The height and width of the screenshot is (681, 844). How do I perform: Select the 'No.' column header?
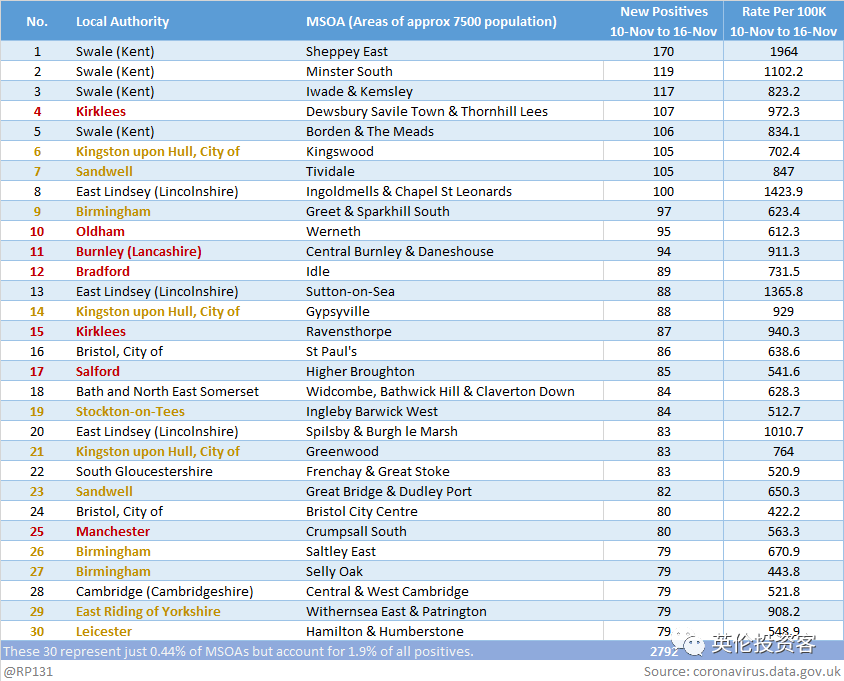(37, 21)
